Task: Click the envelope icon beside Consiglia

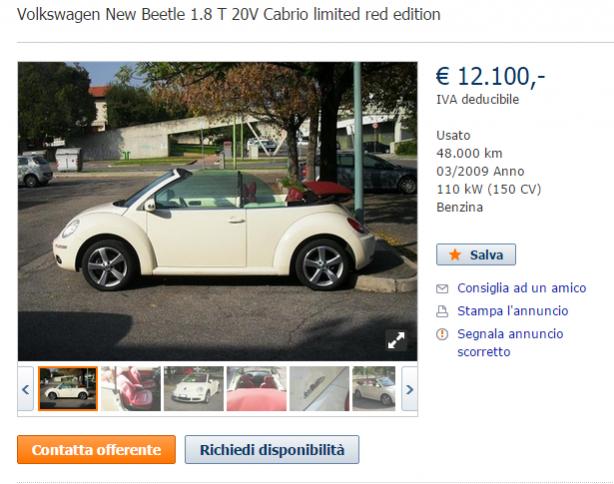Action: [442, 289]
